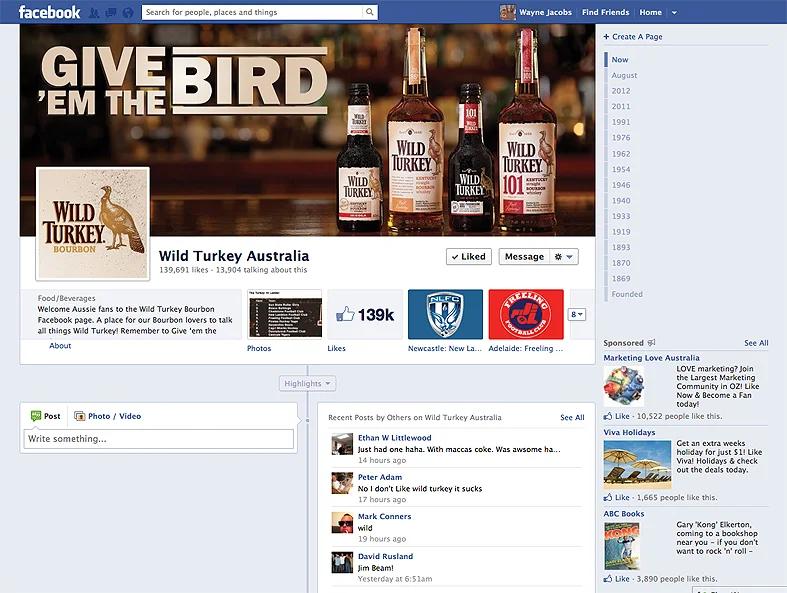Select the Post tab in composer
Viewport: 787px width, 593px height.
pos(46,416)
